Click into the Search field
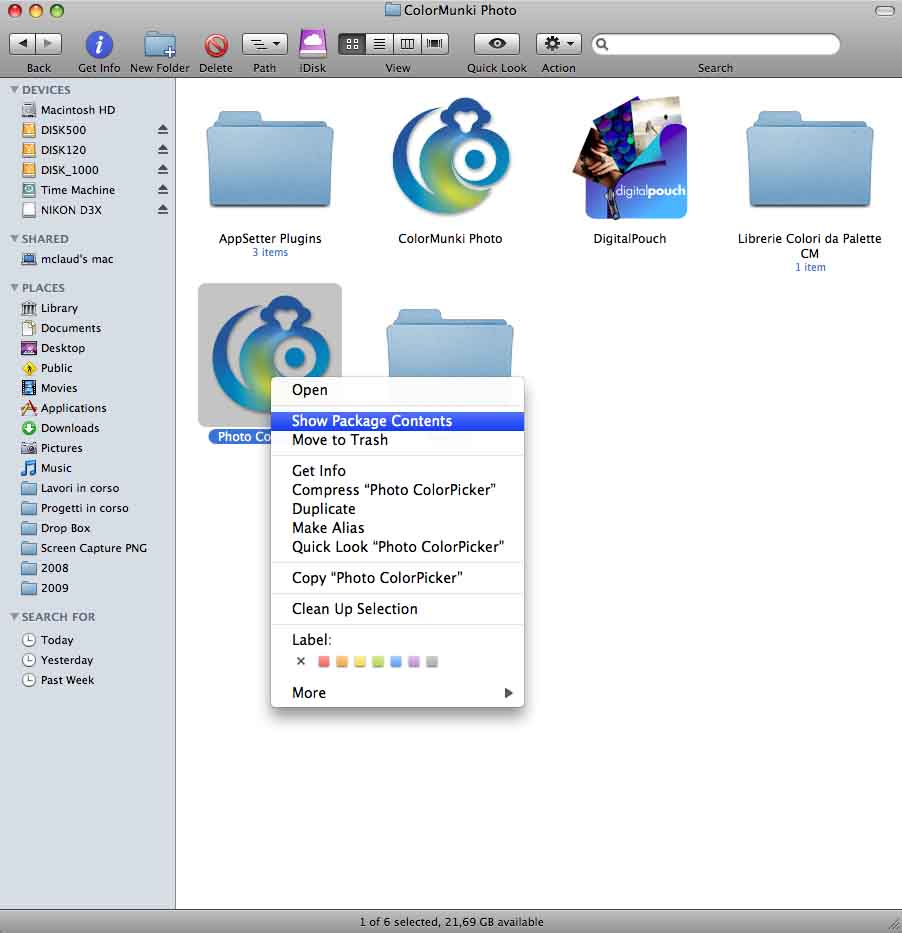The width and height of the screenshot is (902, 933). pos(716,44)
